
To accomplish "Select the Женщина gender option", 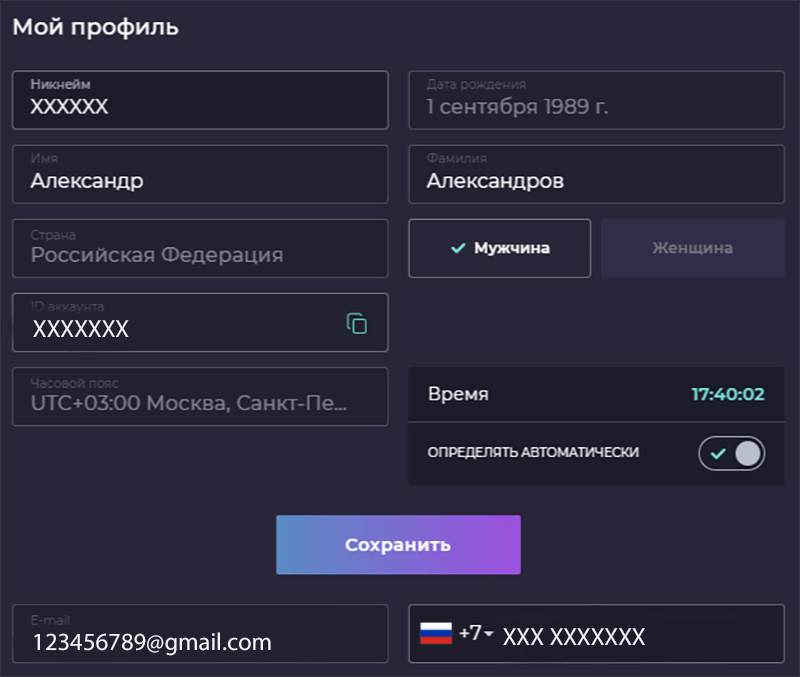I will (692, 248).
